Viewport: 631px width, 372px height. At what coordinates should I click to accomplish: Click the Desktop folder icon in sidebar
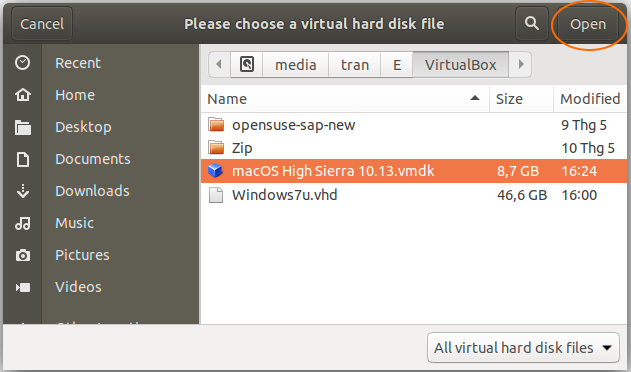coord(23,127)
